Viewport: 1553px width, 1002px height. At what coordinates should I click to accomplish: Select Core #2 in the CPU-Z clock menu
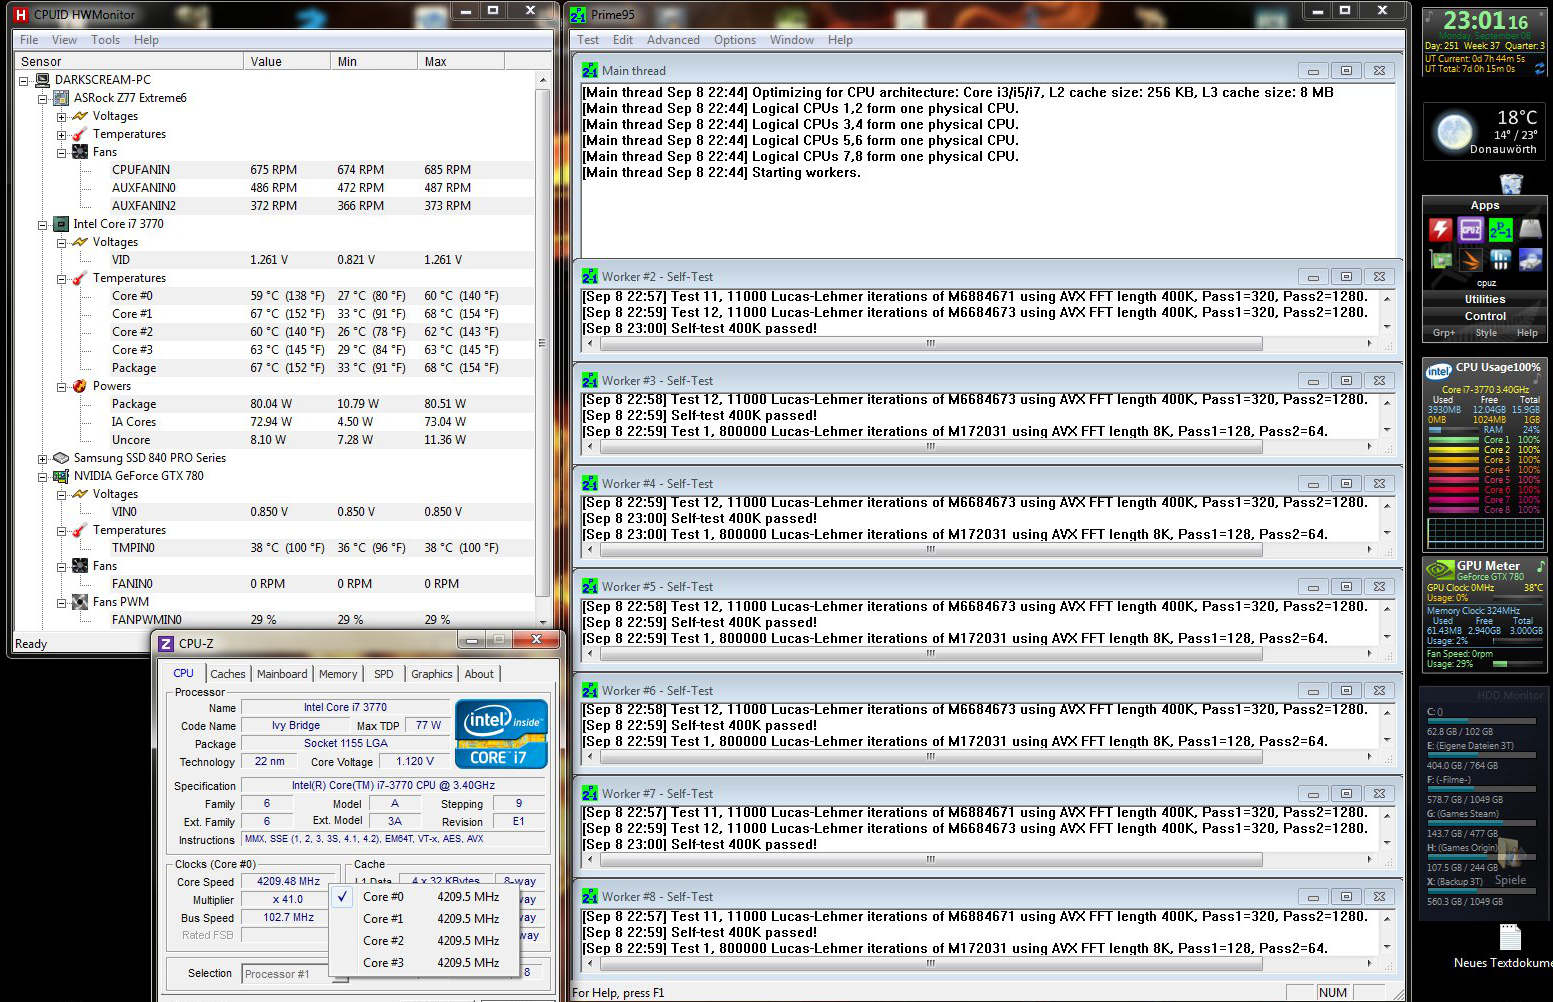pos(424,941)
